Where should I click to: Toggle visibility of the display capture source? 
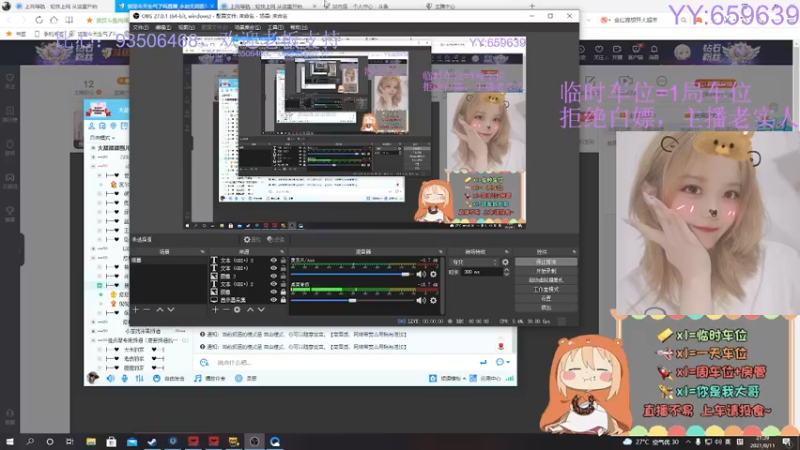[x=273, y=299]
